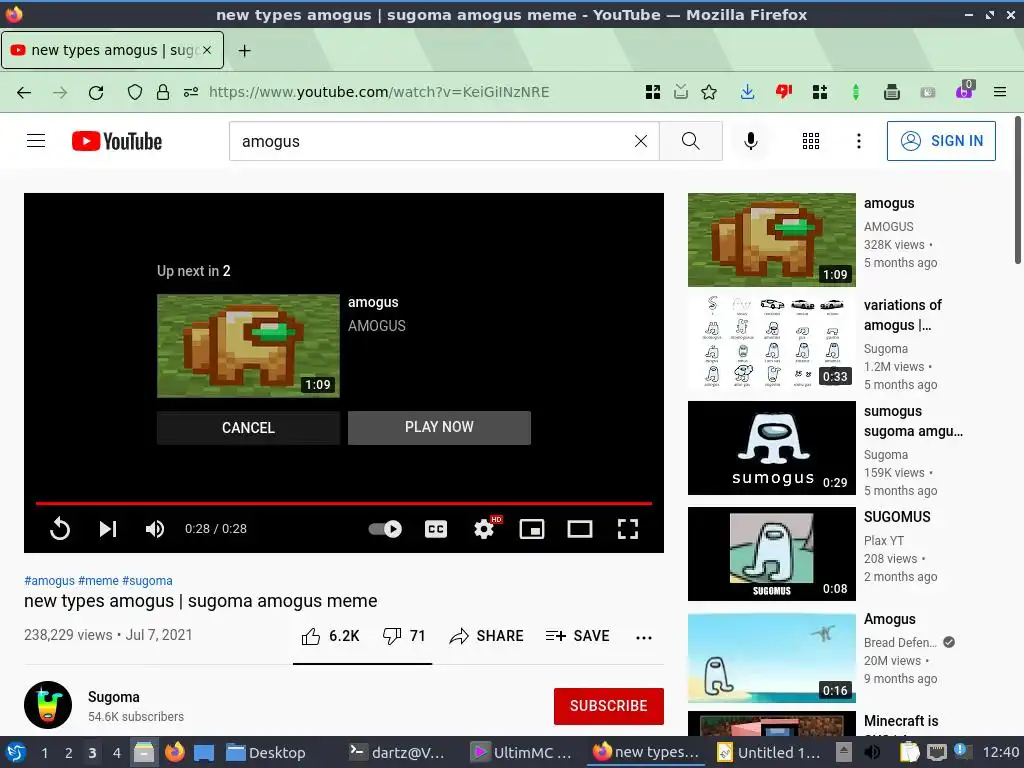Screen dimensions: 1024x768
Task: Open the Amogus video by Bread Defen…
Action: (771, 658)
